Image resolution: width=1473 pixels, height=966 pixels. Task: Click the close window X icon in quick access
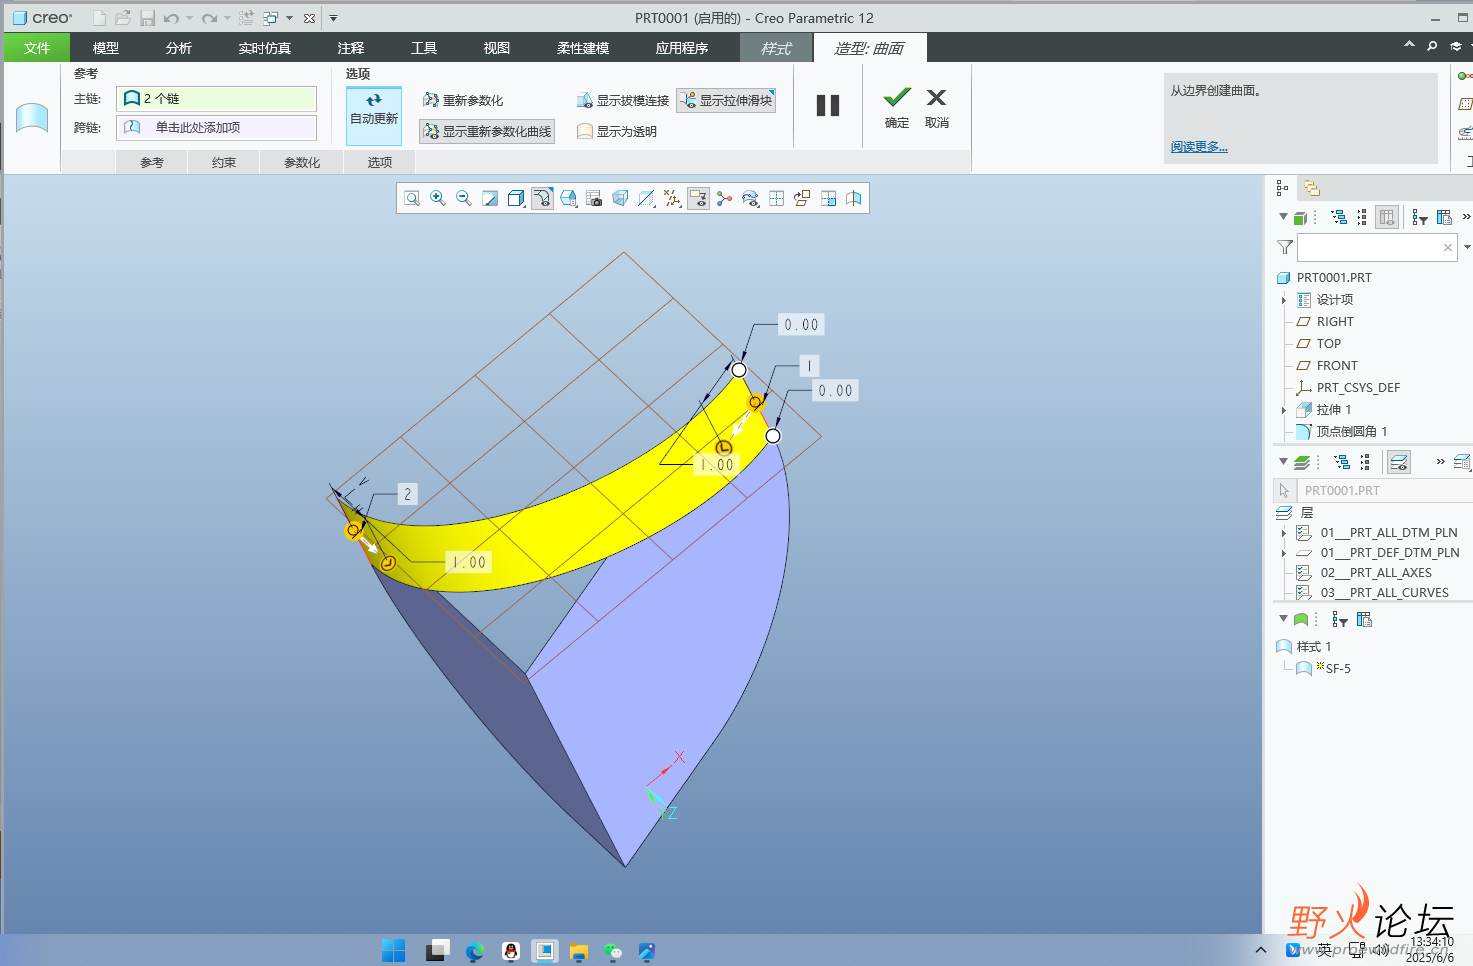click(x=310, y=18)
